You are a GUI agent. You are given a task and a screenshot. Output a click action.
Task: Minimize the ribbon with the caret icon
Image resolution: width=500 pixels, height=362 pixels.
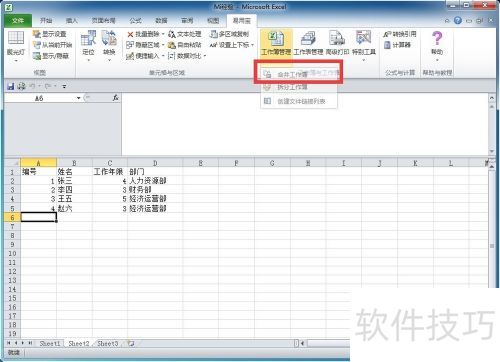(x=447, y=21)
